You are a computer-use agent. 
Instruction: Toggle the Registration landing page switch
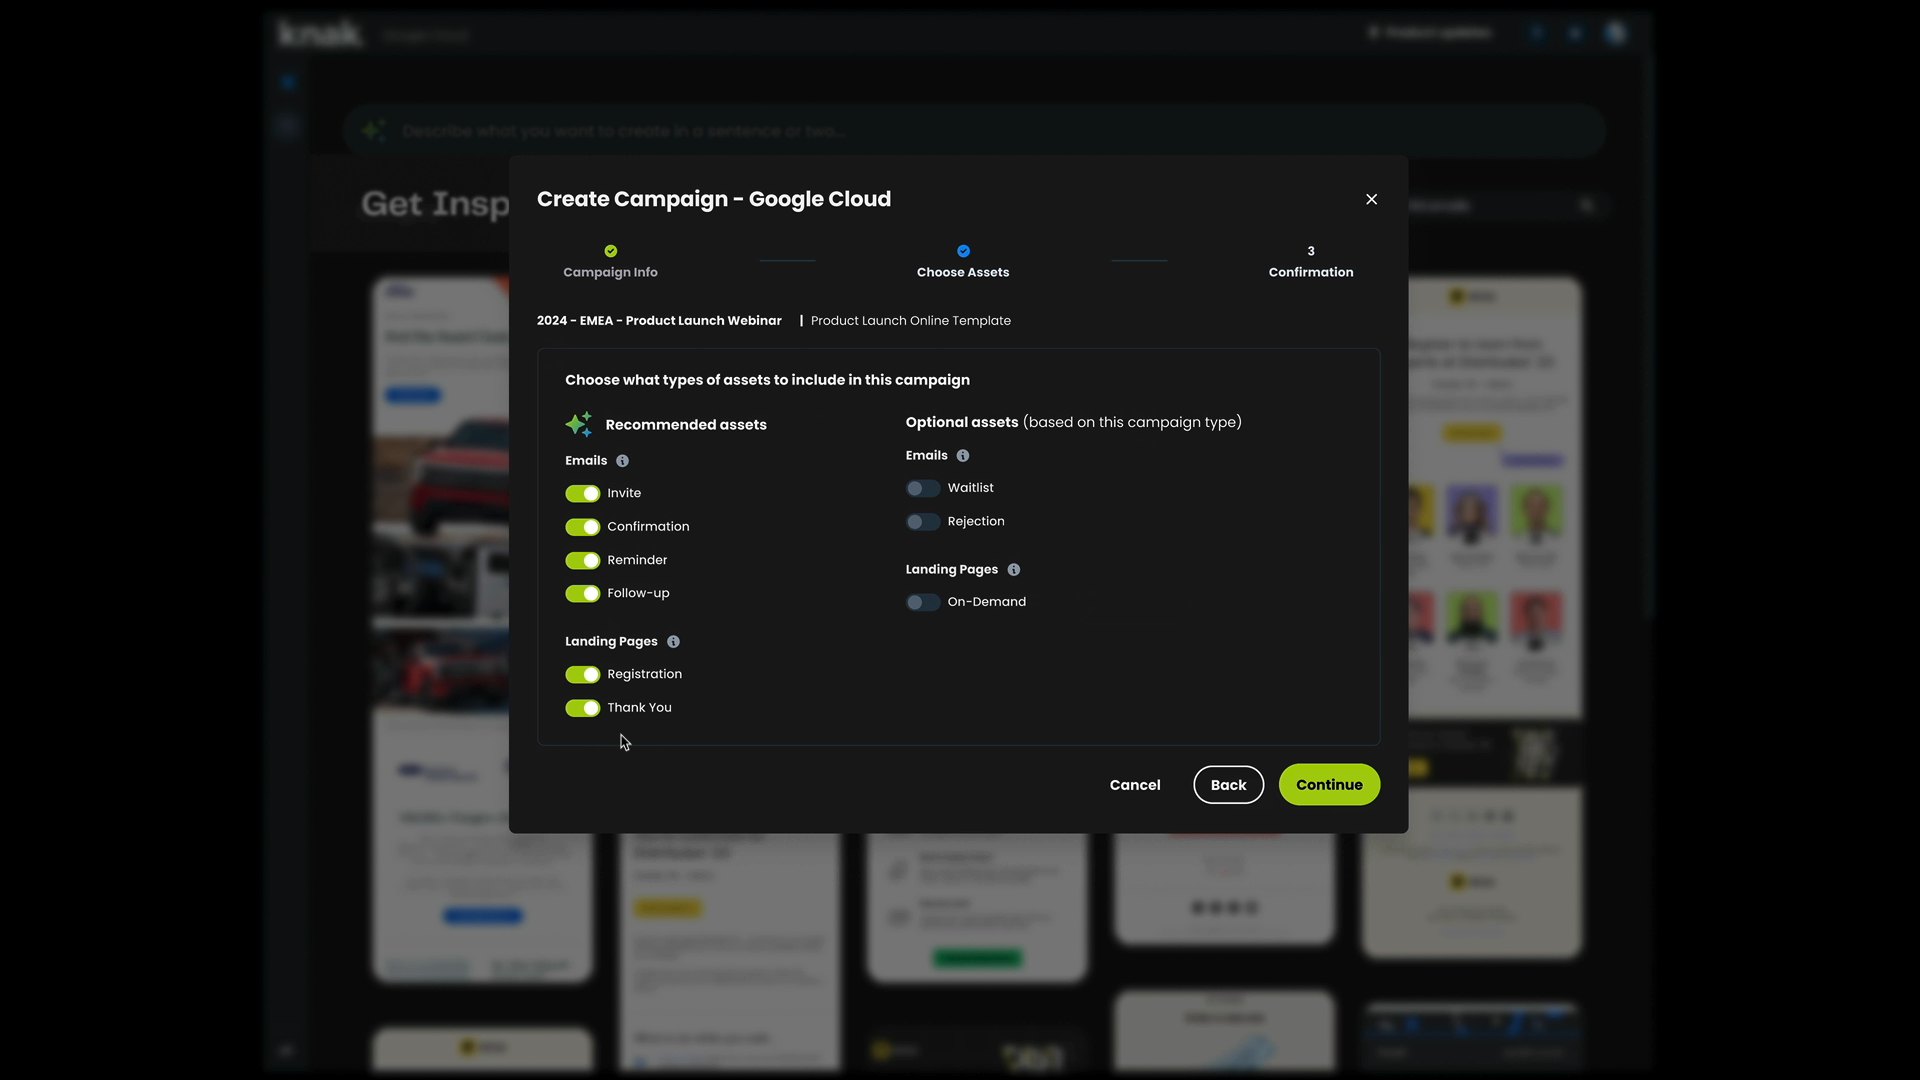pyautogui.click(x=582, y=674)
